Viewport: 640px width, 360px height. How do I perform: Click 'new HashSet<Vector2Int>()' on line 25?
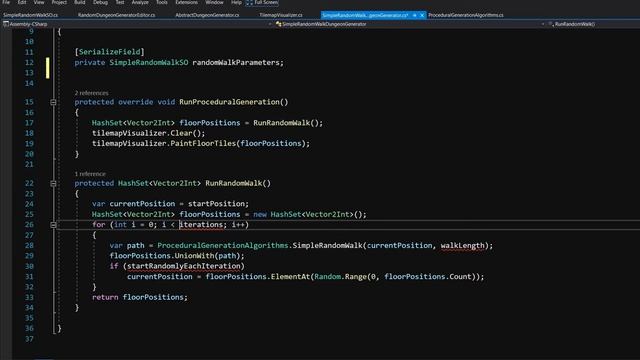[309, 214]
